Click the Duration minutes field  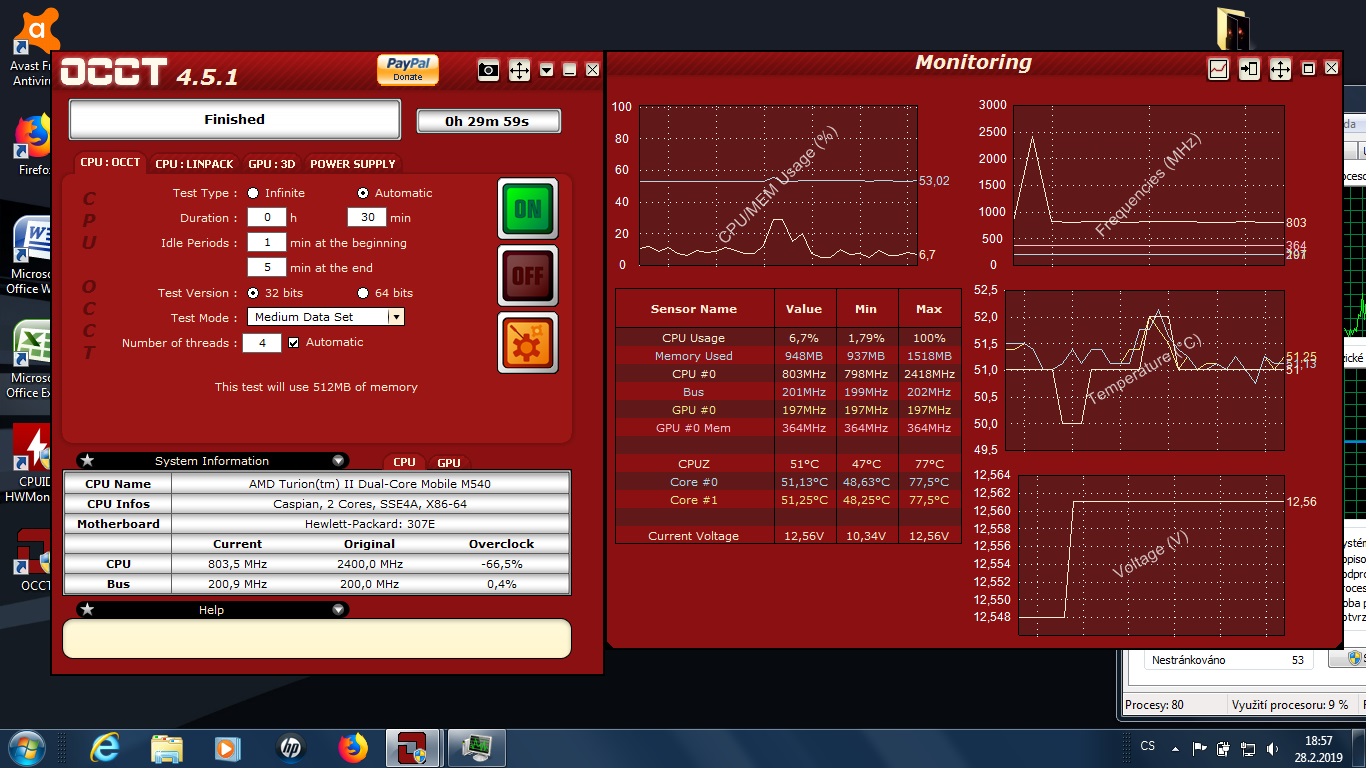367,217
